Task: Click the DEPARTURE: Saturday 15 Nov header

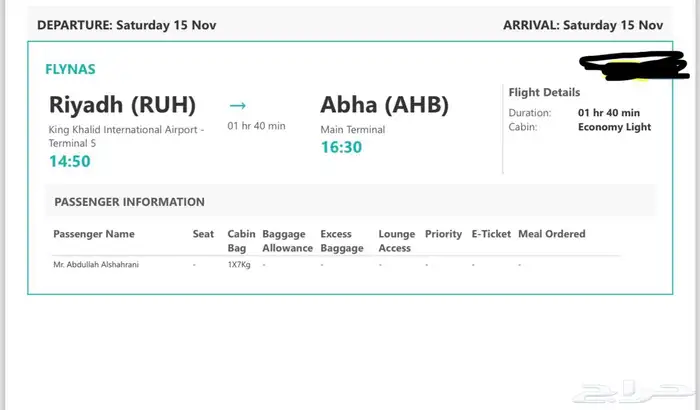Action: click(127, 25)
